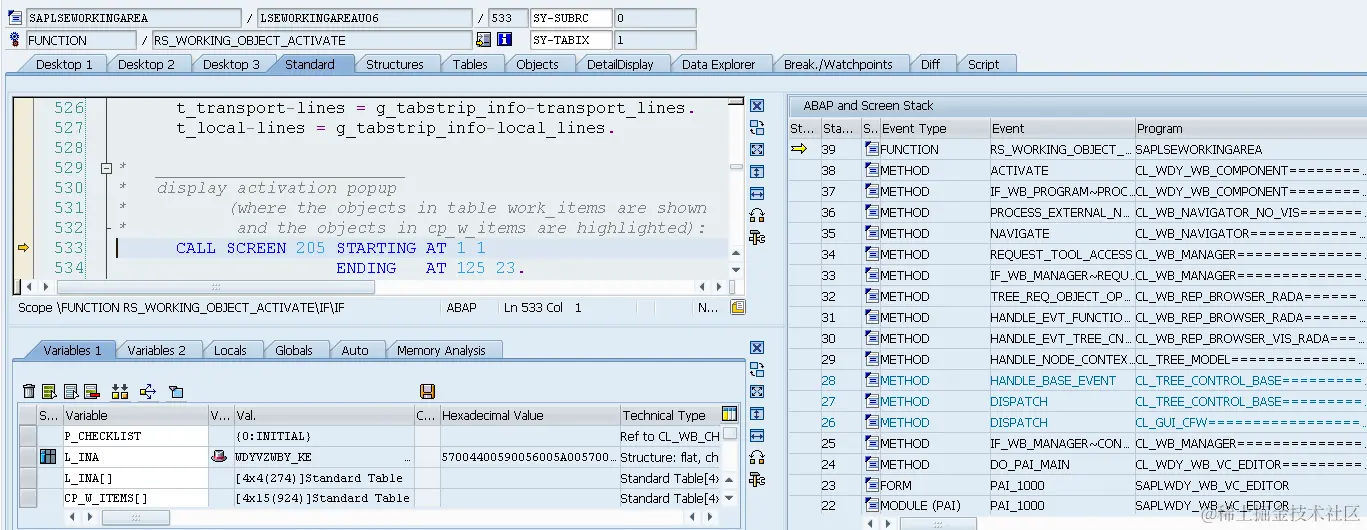Click the change-value icon in the L_INA row

point(219,457)
